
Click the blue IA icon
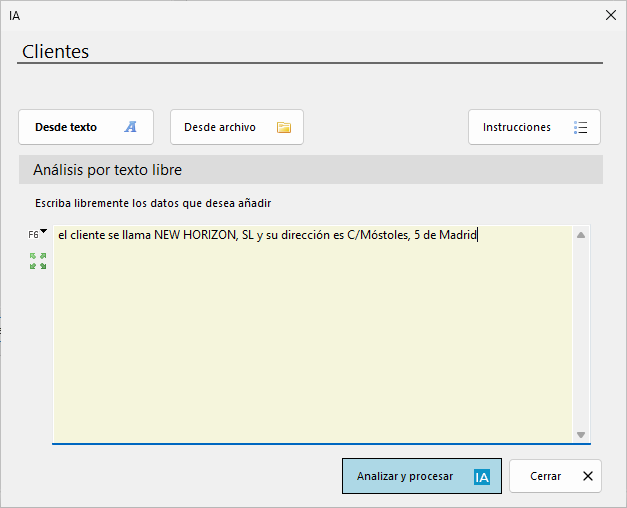click(482, 477)
